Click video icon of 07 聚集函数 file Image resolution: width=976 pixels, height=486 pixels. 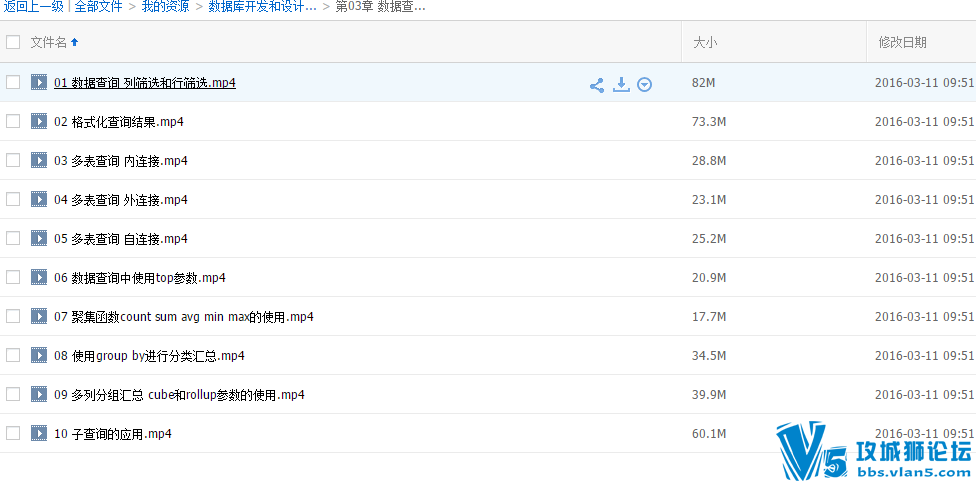(39, 316)
